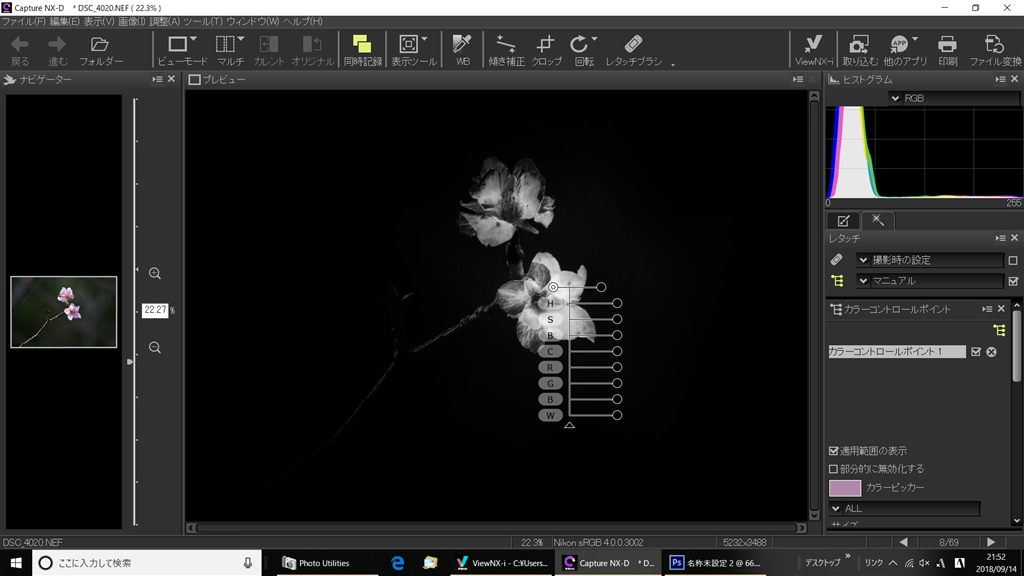
Task: Open the ALL channel dropdown
Action: click(837, 509)
